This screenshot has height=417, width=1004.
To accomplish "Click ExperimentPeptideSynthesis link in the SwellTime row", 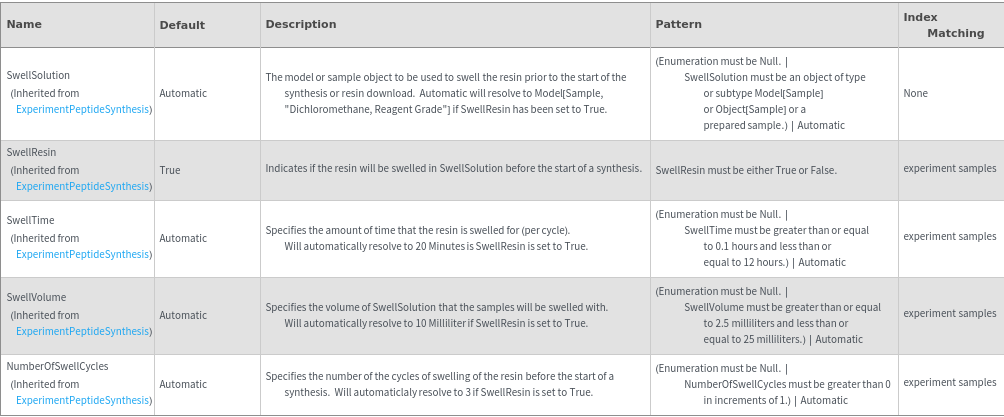I will [x=83, y=254].
